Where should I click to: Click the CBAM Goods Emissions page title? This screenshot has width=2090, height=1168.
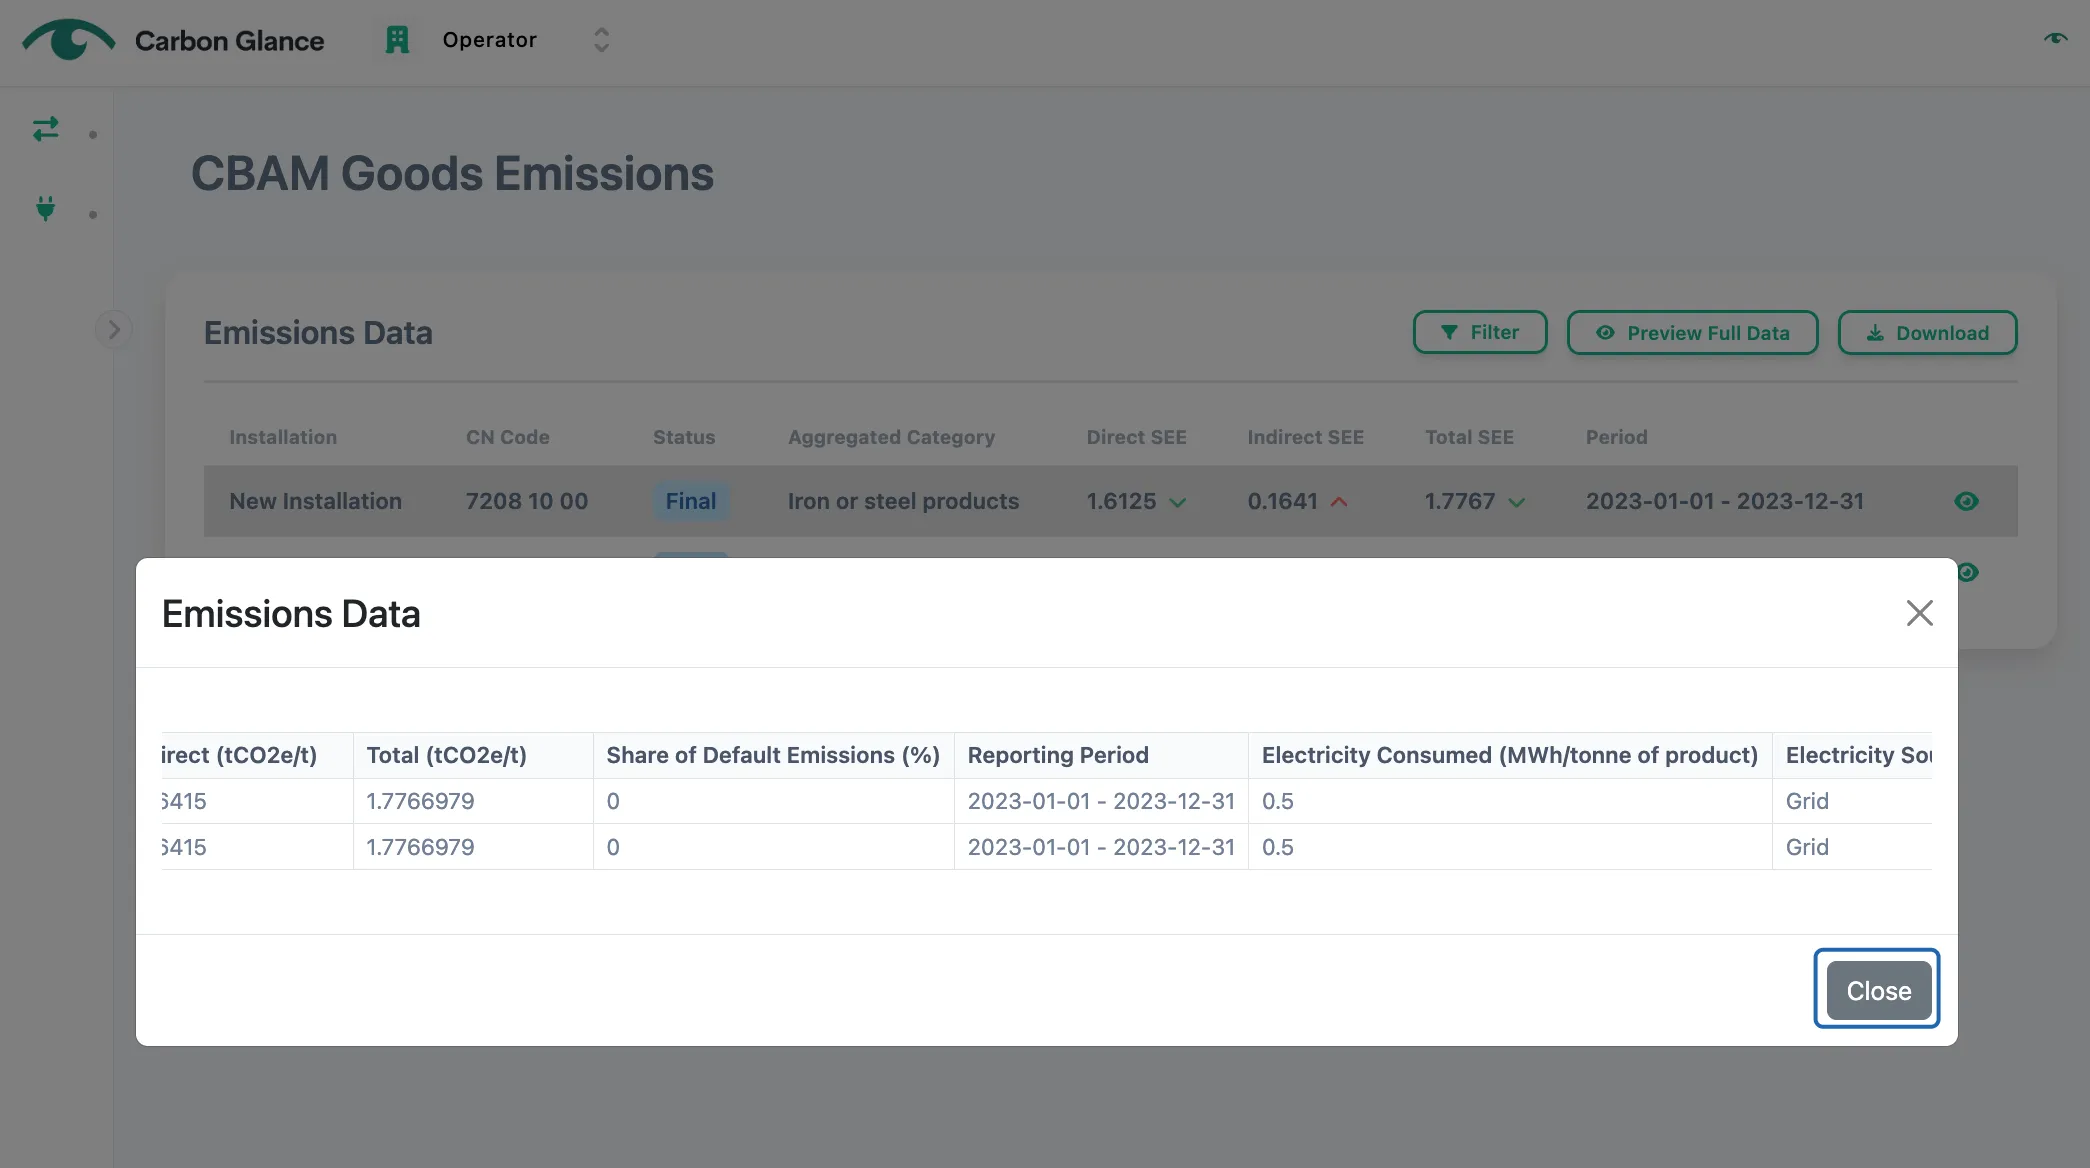[x=452, y=174]
